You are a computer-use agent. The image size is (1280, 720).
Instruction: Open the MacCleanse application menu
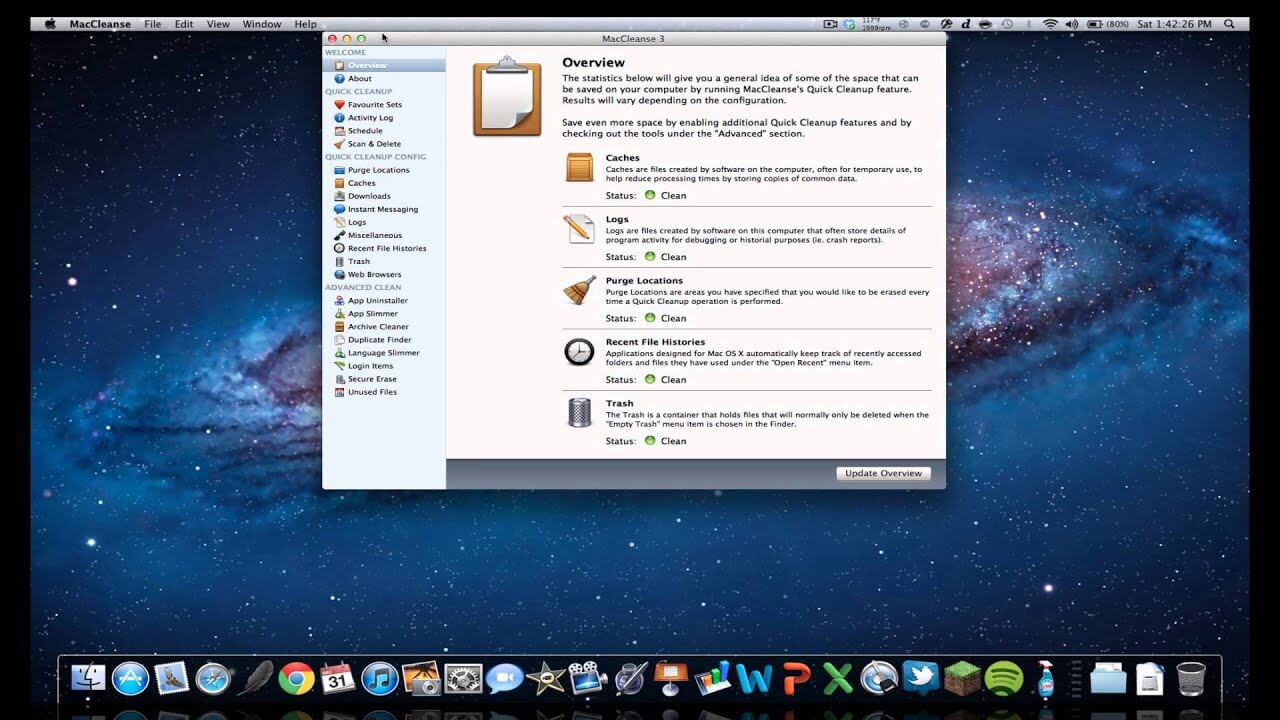[x=100, y=24]
